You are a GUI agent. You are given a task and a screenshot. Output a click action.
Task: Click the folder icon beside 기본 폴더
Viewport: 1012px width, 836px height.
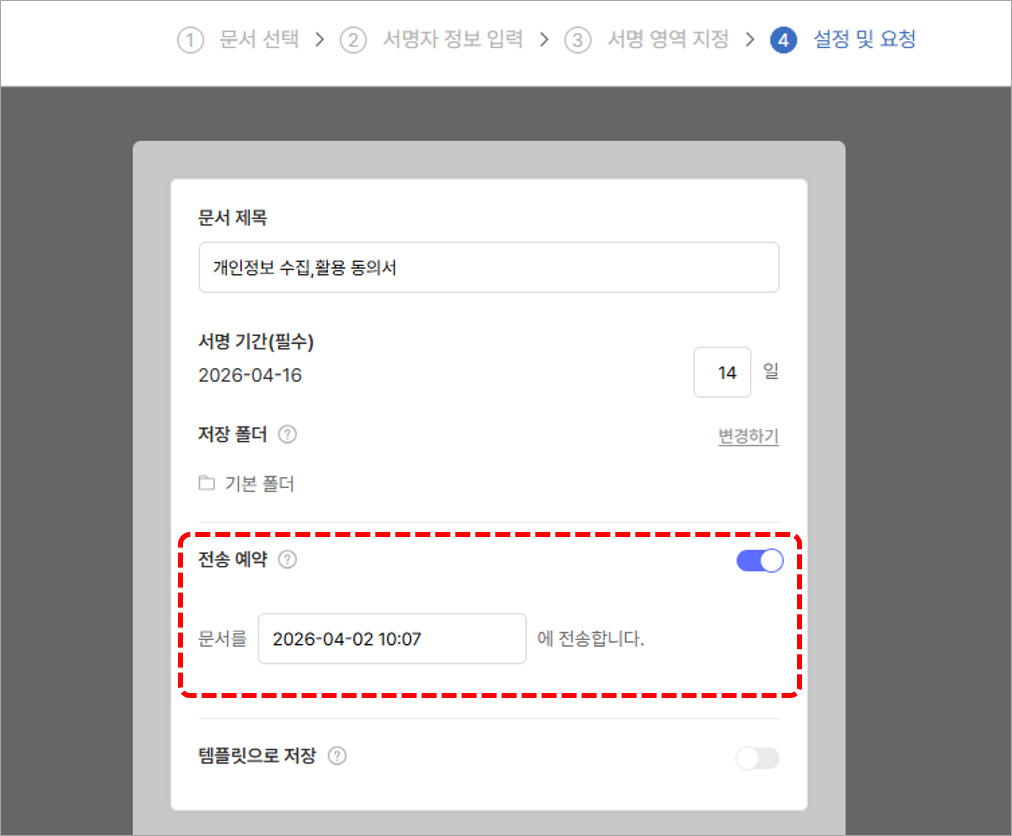click(207, 483)
